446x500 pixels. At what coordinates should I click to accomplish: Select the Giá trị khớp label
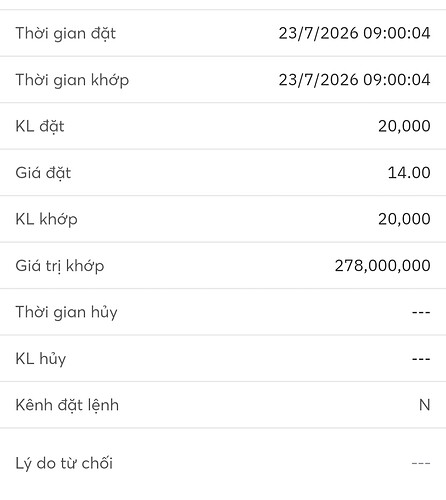(60, 266)
